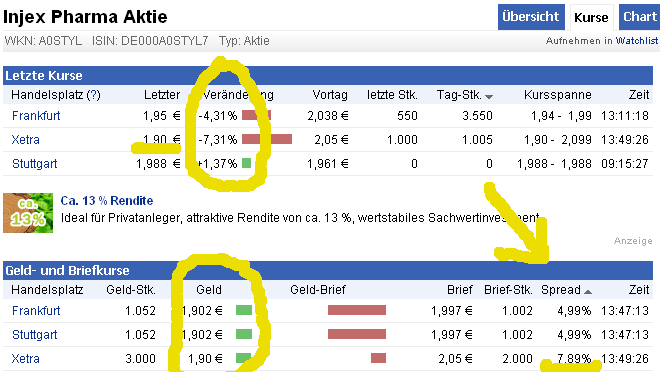The image size is (660, 372).
Task: Sort the table by Vortag column header
Action: tap(330, 95)
